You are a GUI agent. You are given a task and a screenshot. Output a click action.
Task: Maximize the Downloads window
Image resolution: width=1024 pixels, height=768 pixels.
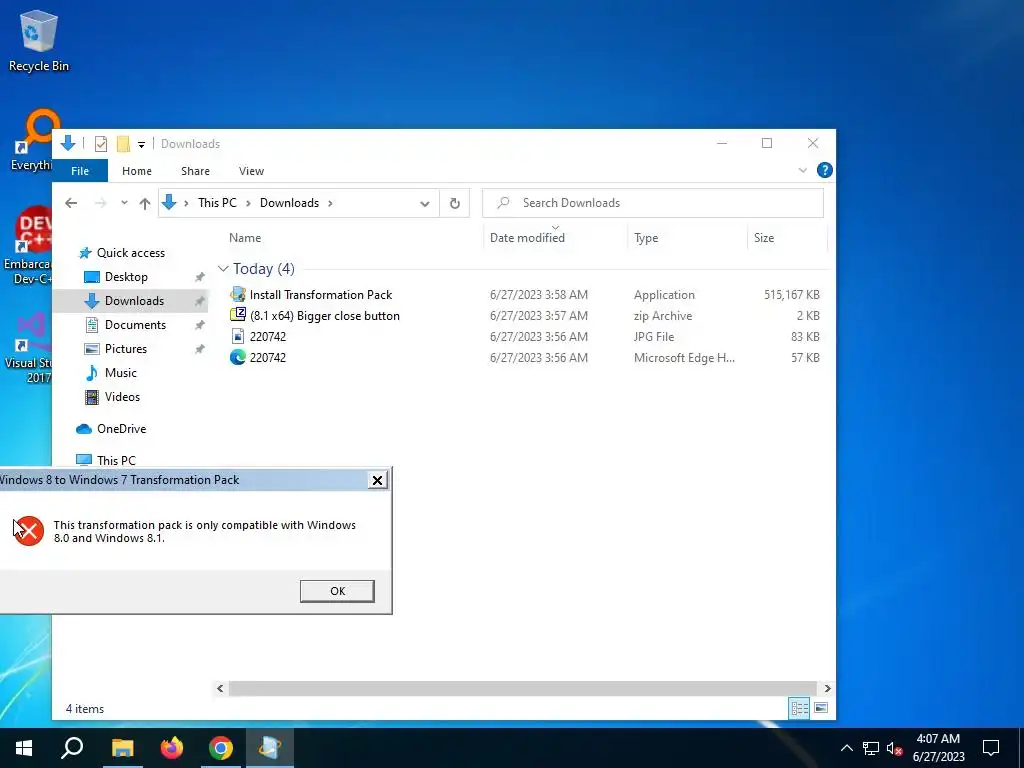(767, 143)
